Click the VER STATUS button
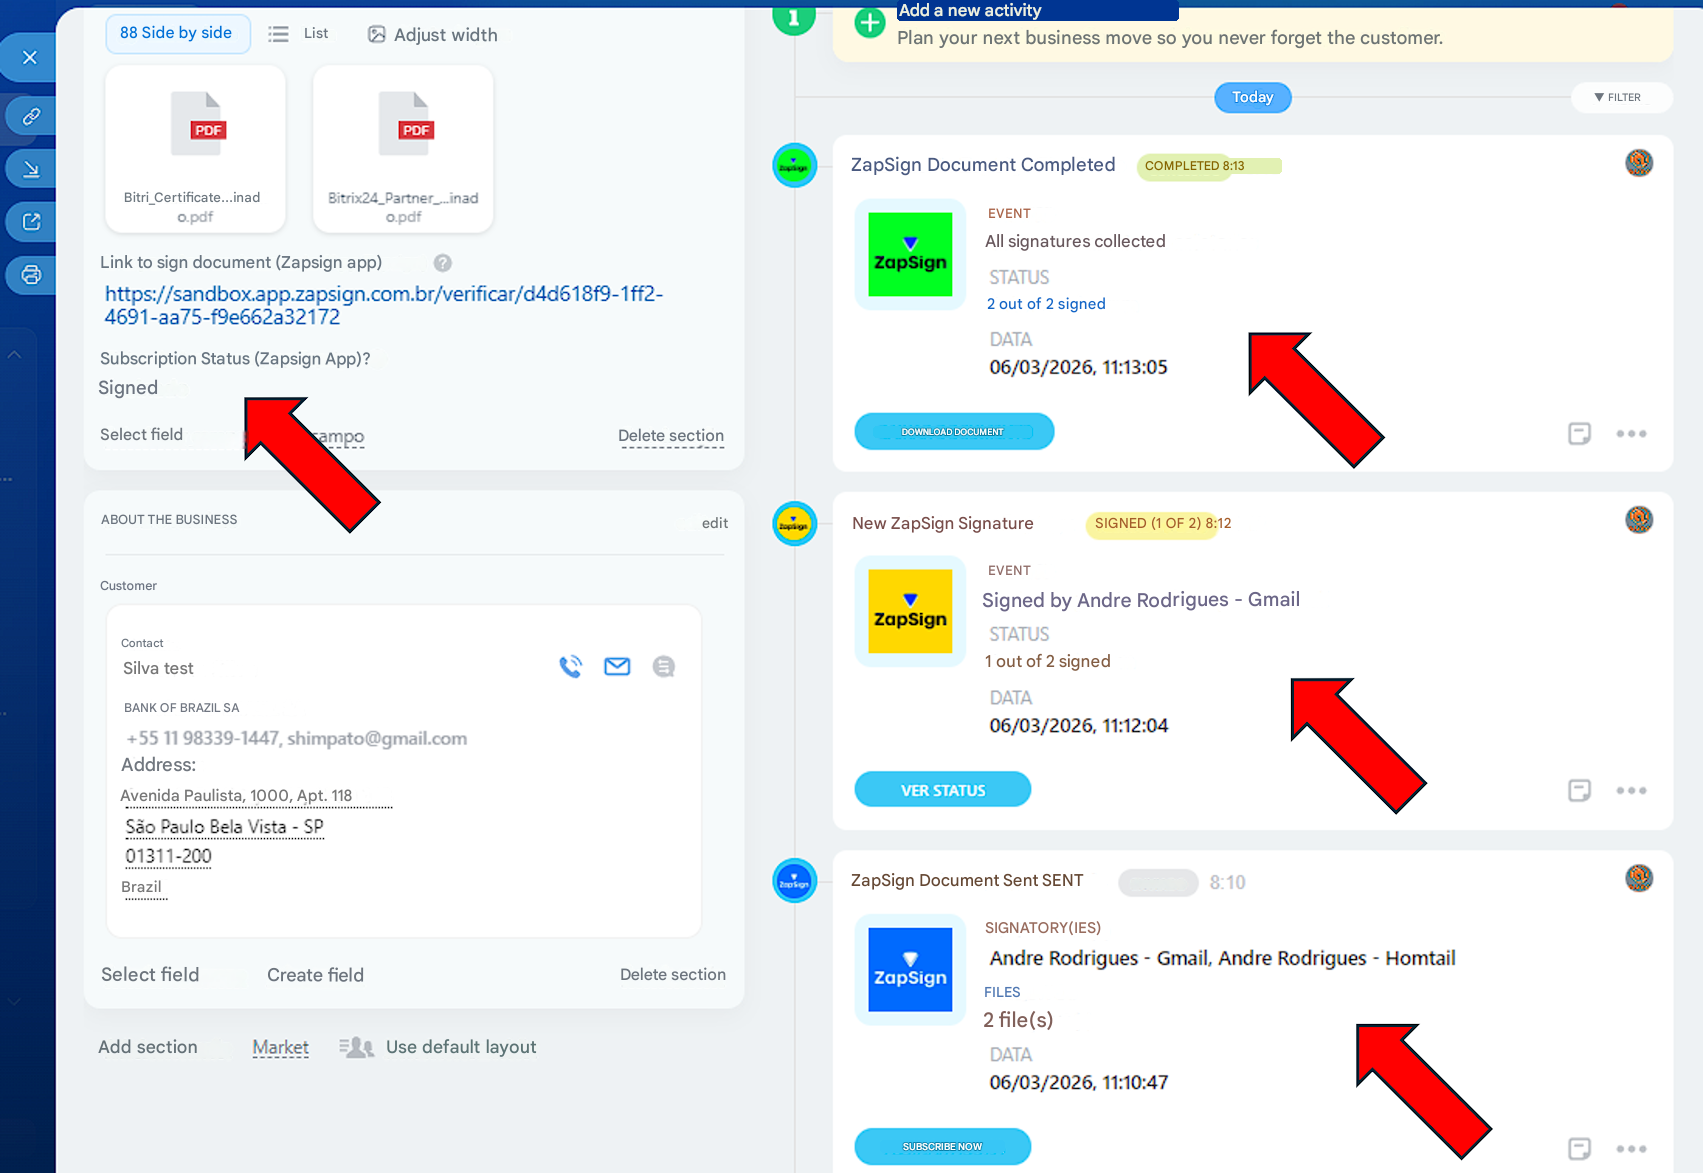The height and width of the screenshot is (1173, 1703). click(942, 790)
